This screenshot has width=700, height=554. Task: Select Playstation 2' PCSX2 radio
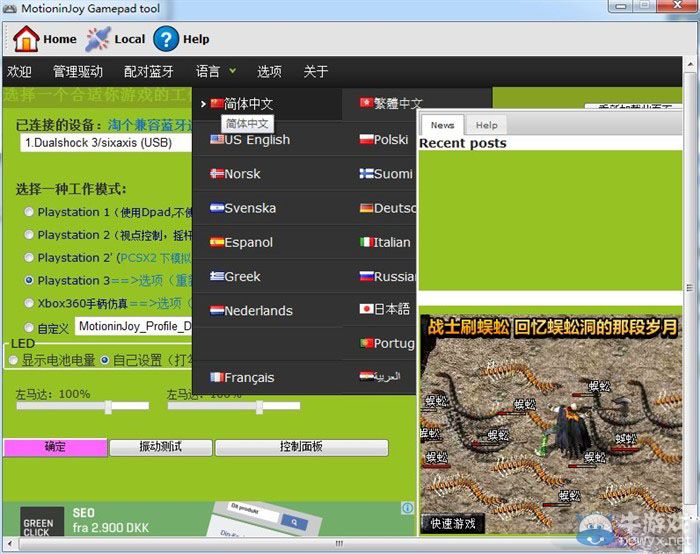point(29,258)
